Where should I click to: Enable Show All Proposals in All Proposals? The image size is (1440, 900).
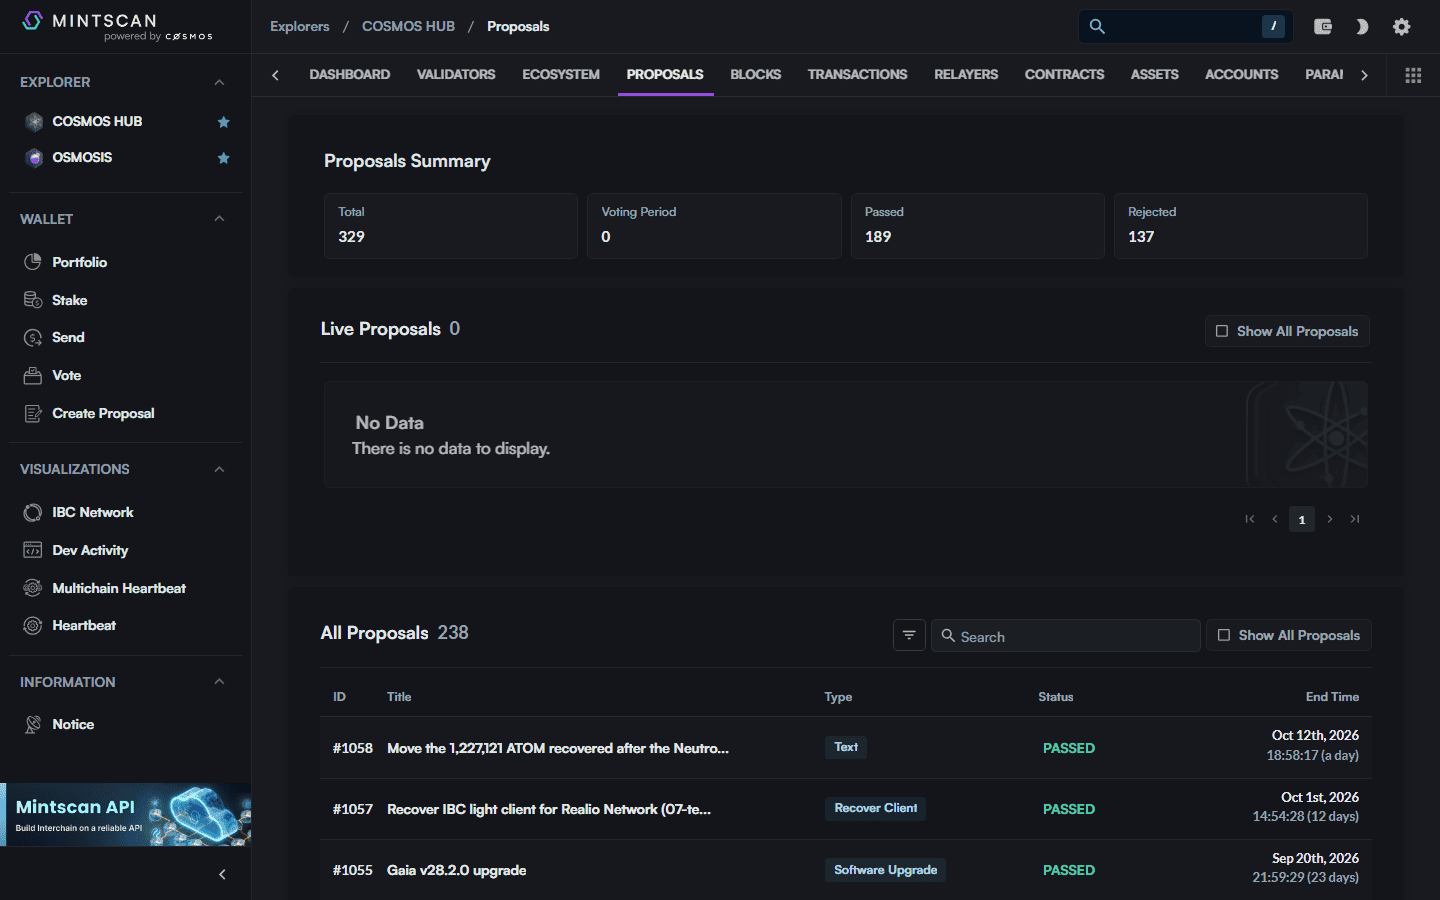[1289, 635]
